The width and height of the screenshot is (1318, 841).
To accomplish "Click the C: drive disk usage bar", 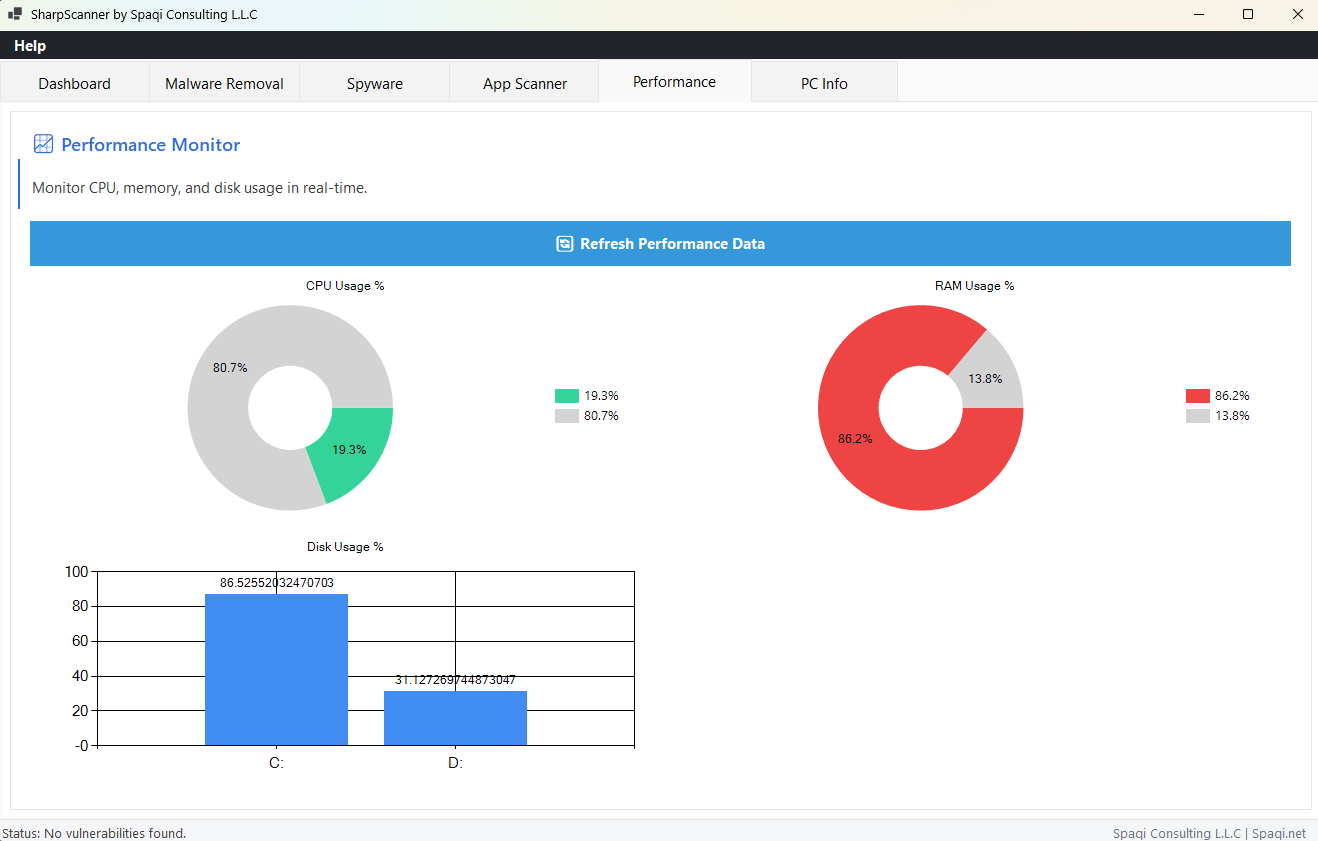I will click(x=276, y=670).
